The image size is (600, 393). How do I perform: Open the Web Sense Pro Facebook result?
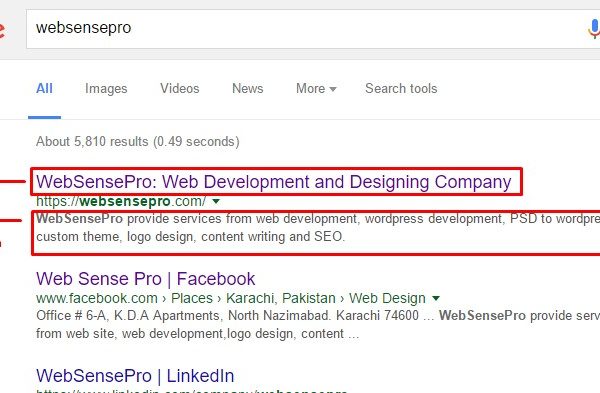146,279
